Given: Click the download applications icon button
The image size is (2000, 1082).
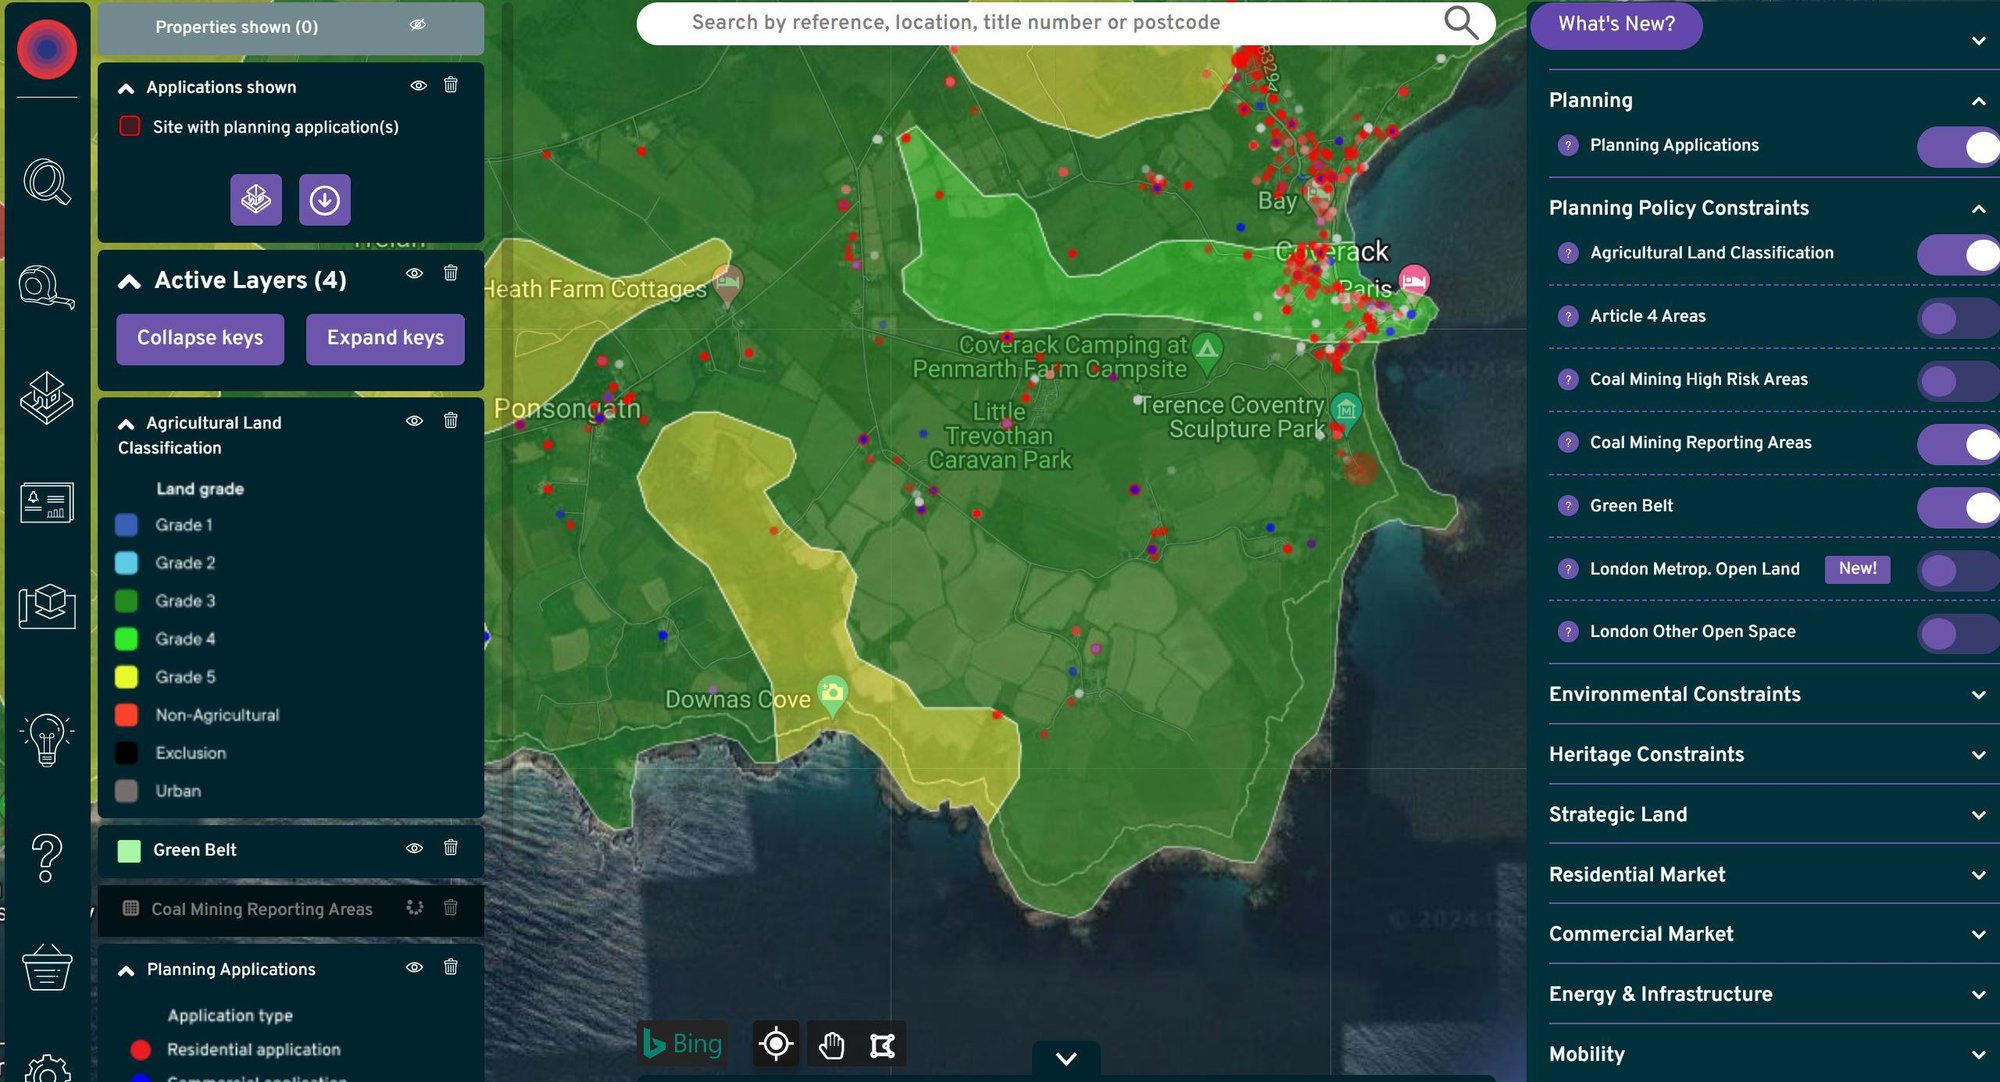Looking at the screenshot, I should (x=324, y=200).
